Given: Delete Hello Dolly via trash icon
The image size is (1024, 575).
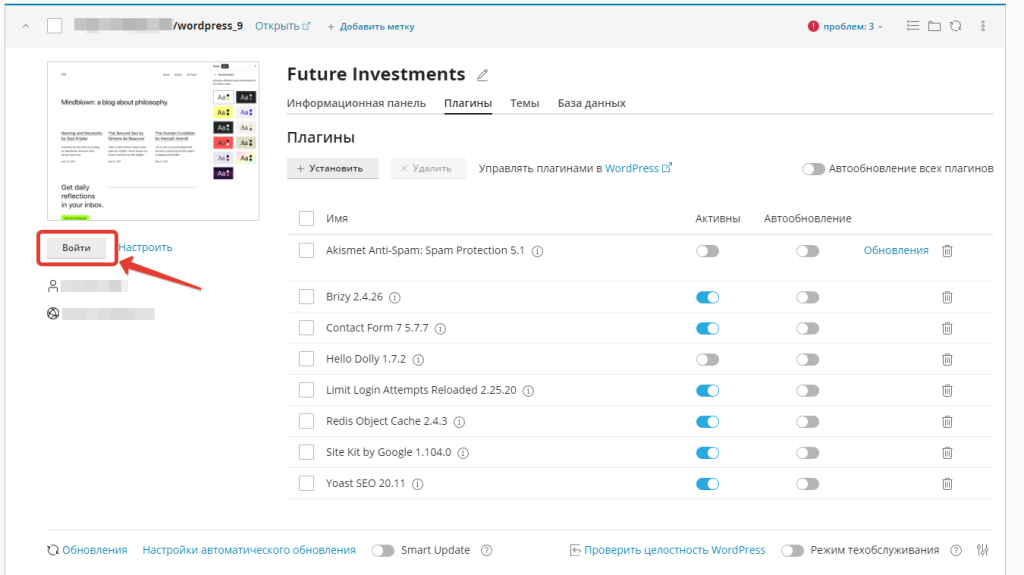Looking at the screenshot, I should (948, 359).
